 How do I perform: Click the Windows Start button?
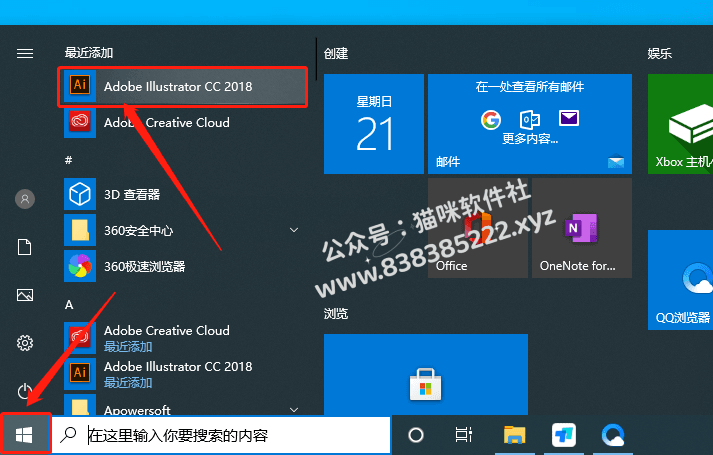25,435
